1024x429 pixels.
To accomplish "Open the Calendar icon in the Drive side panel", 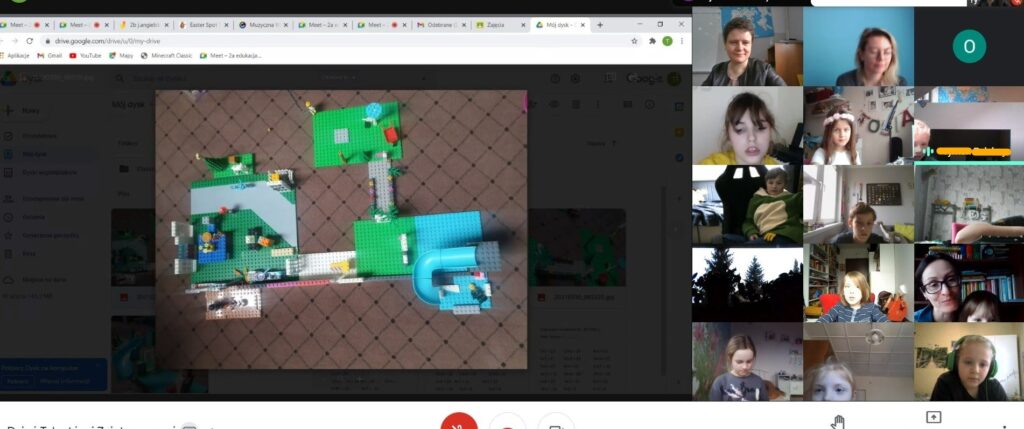I will [x=679, y=106].
